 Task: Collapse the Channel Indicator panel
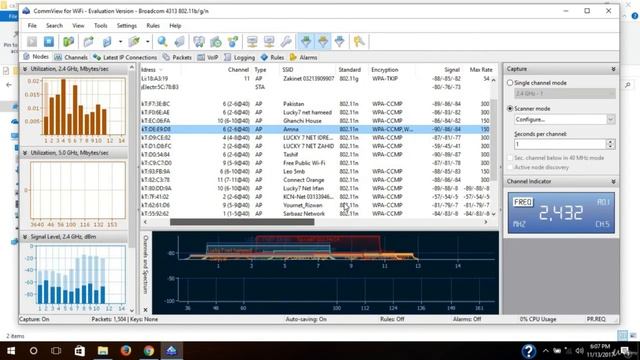pyautogui.click(x=613, y=181)
